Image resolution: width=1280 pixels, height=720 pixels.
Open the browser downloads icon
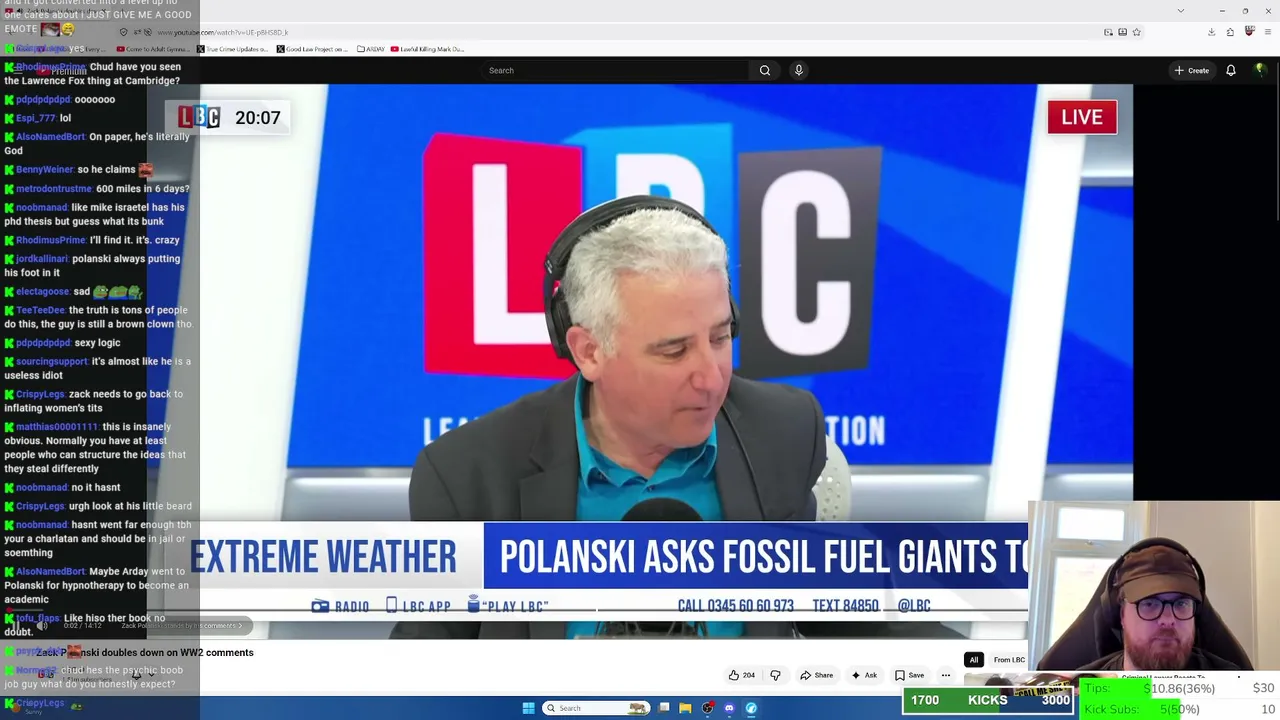tap(1211, 32)
